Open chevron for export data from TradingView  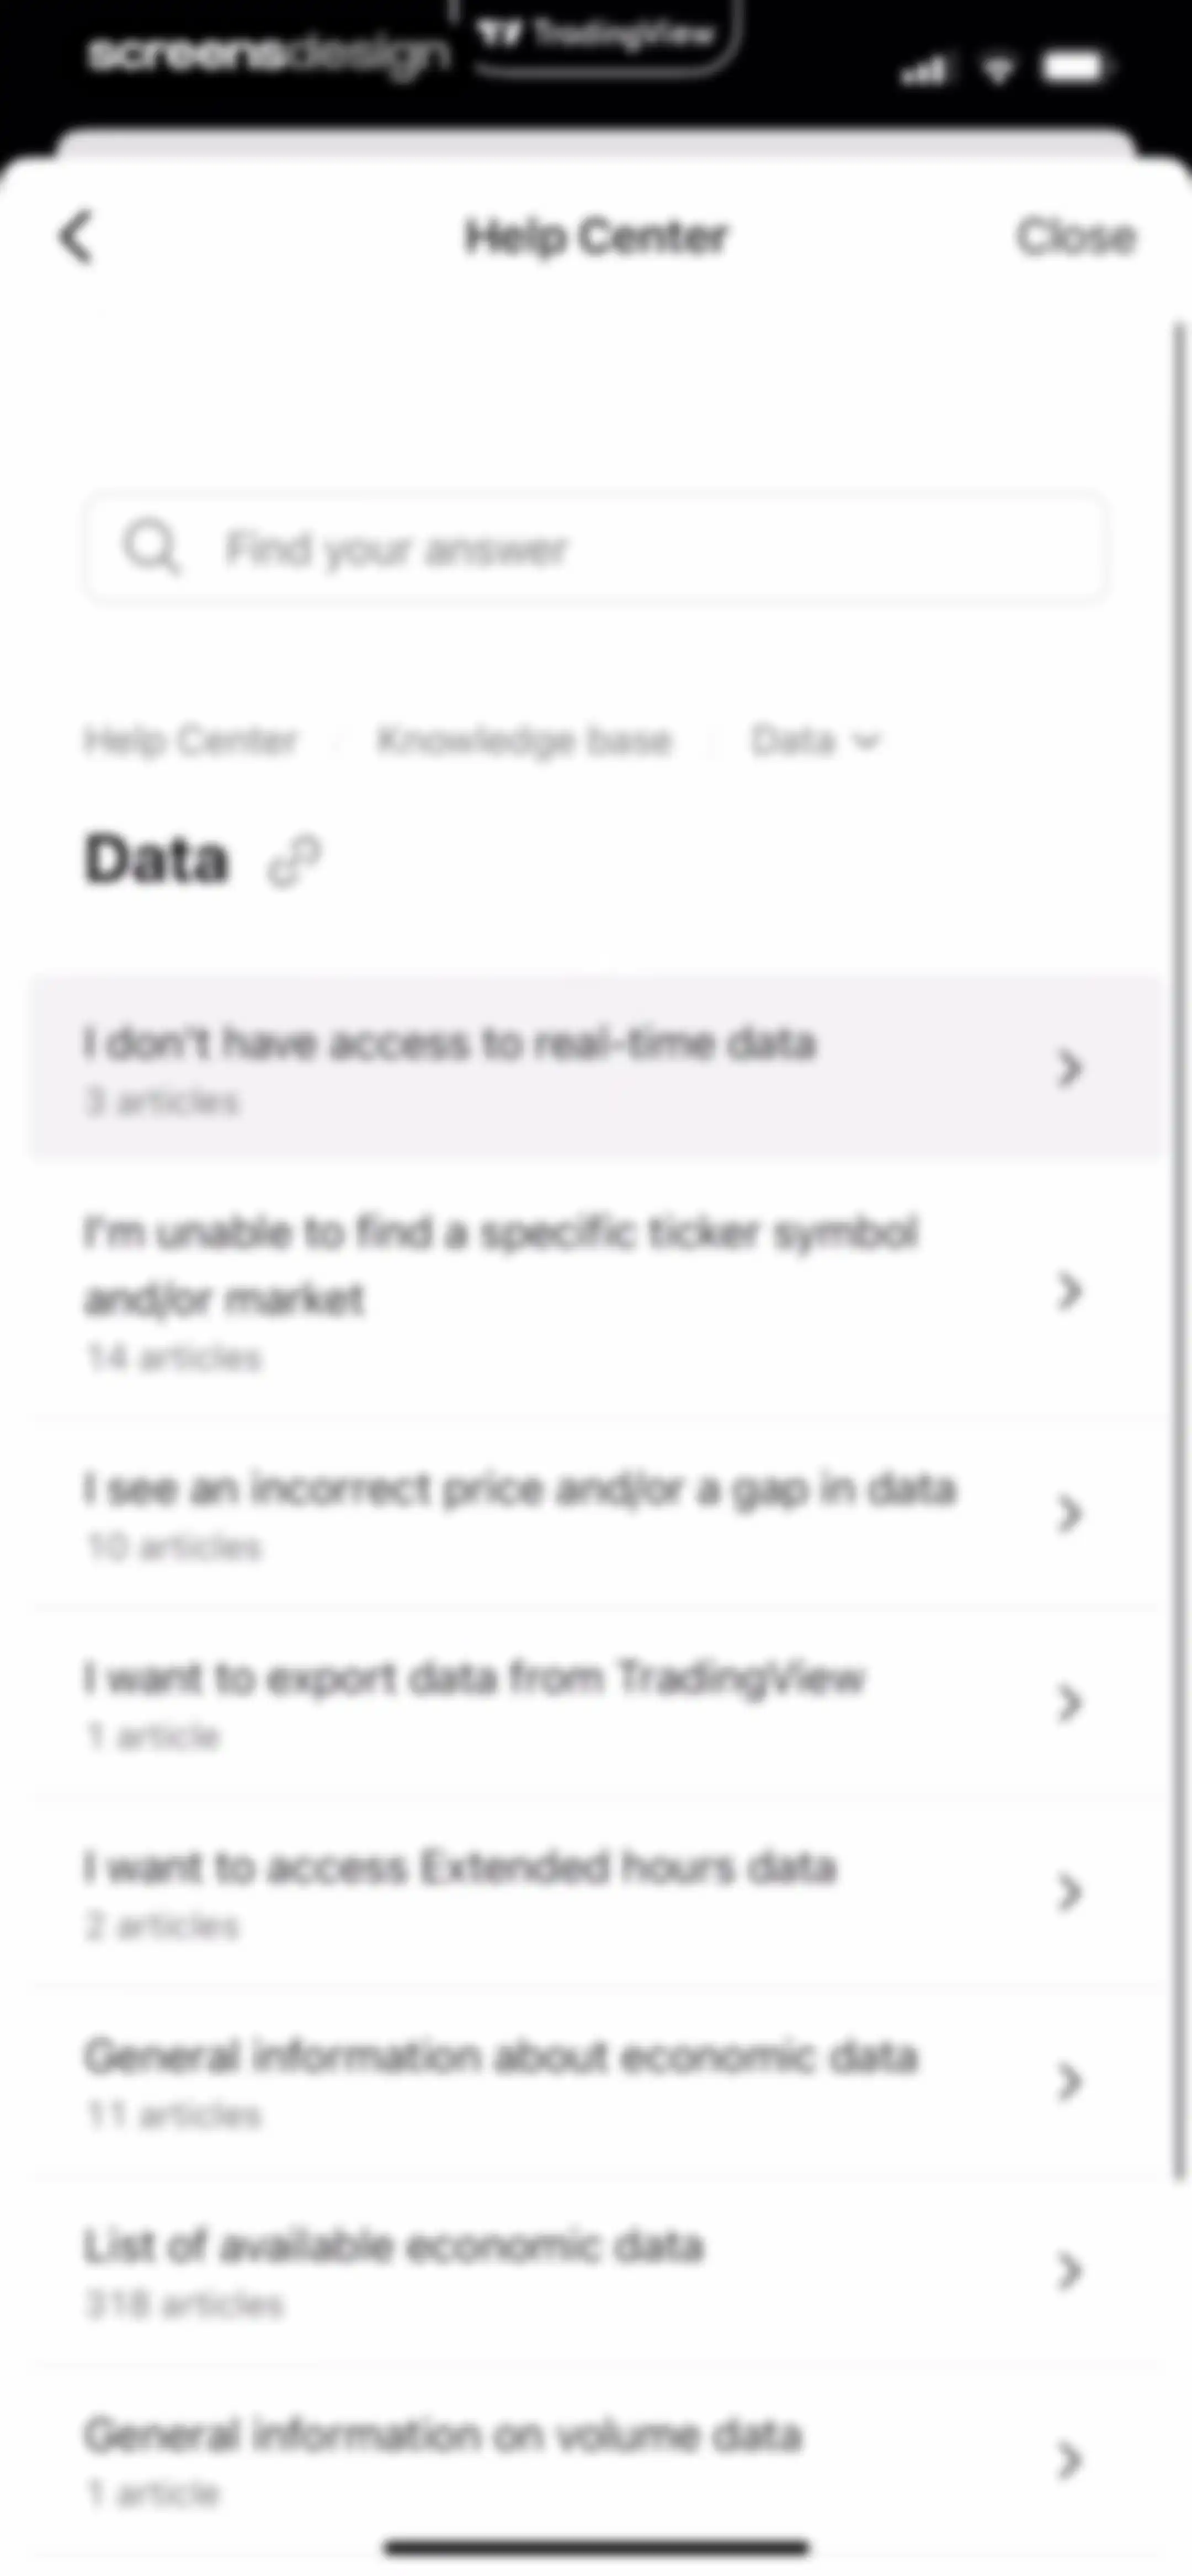click(x=1069, y=1702)
